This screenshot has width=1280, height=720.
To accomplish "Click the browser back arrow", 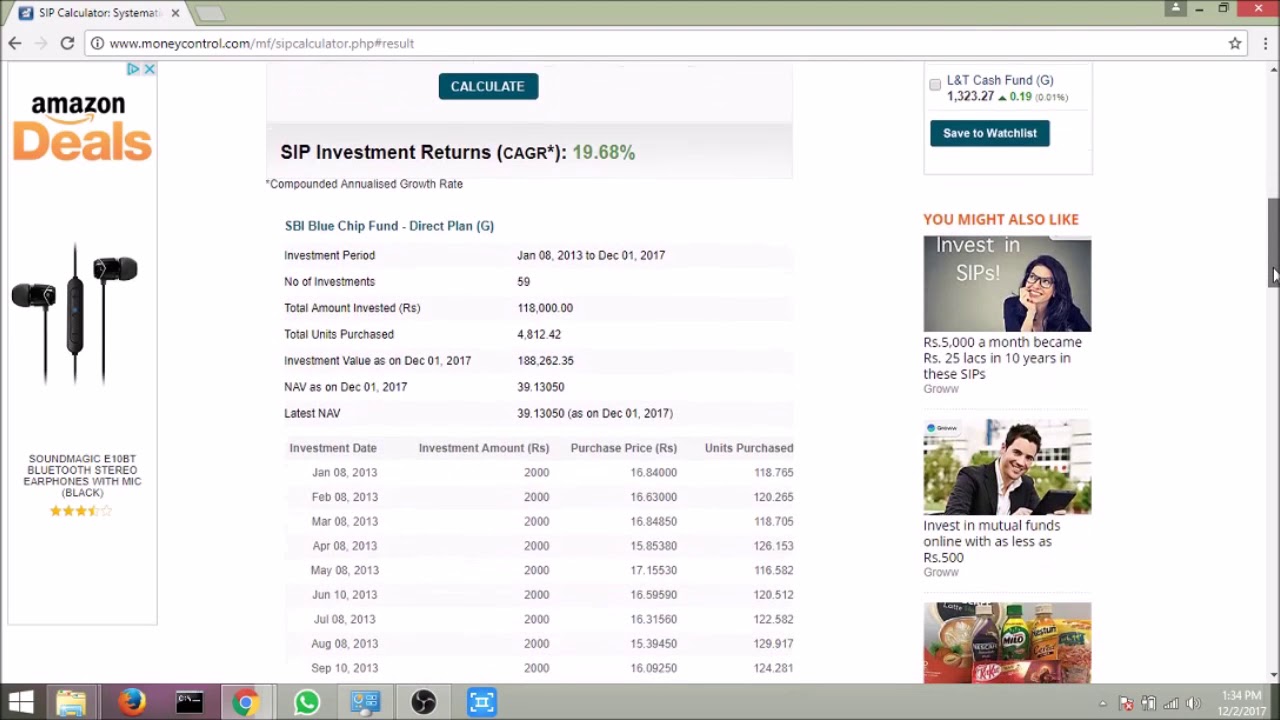I will pyautogui.click(x=15, y=43).
